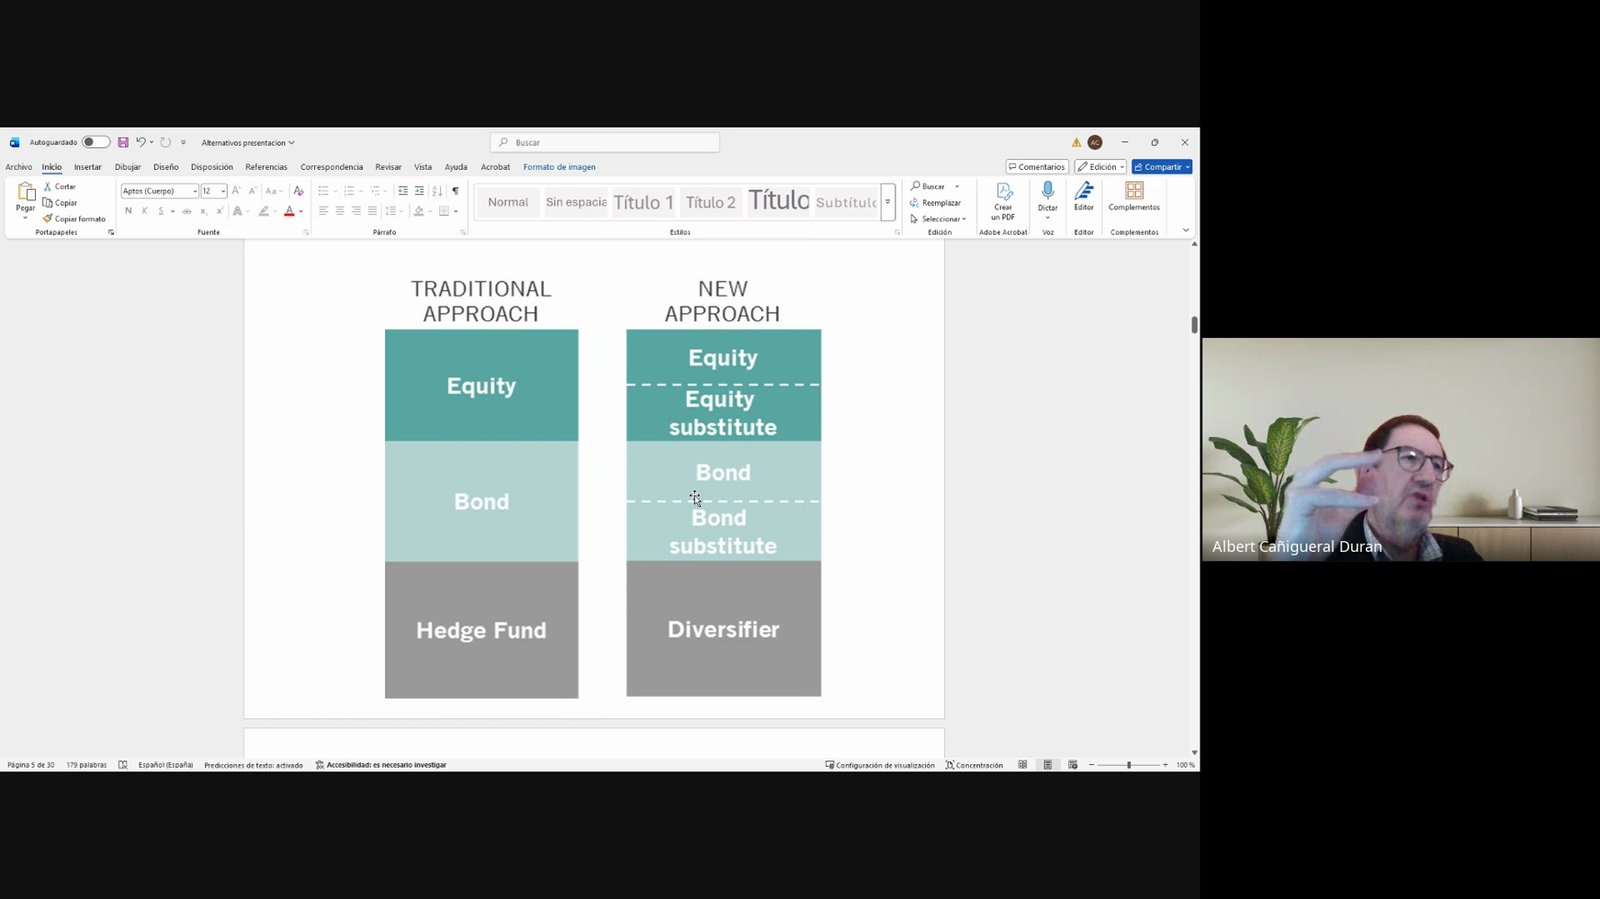The height and width of the screenshot is (899, 1600).
Task: Toggle show paragraph marks (¶)
Action: pos(455,191)
